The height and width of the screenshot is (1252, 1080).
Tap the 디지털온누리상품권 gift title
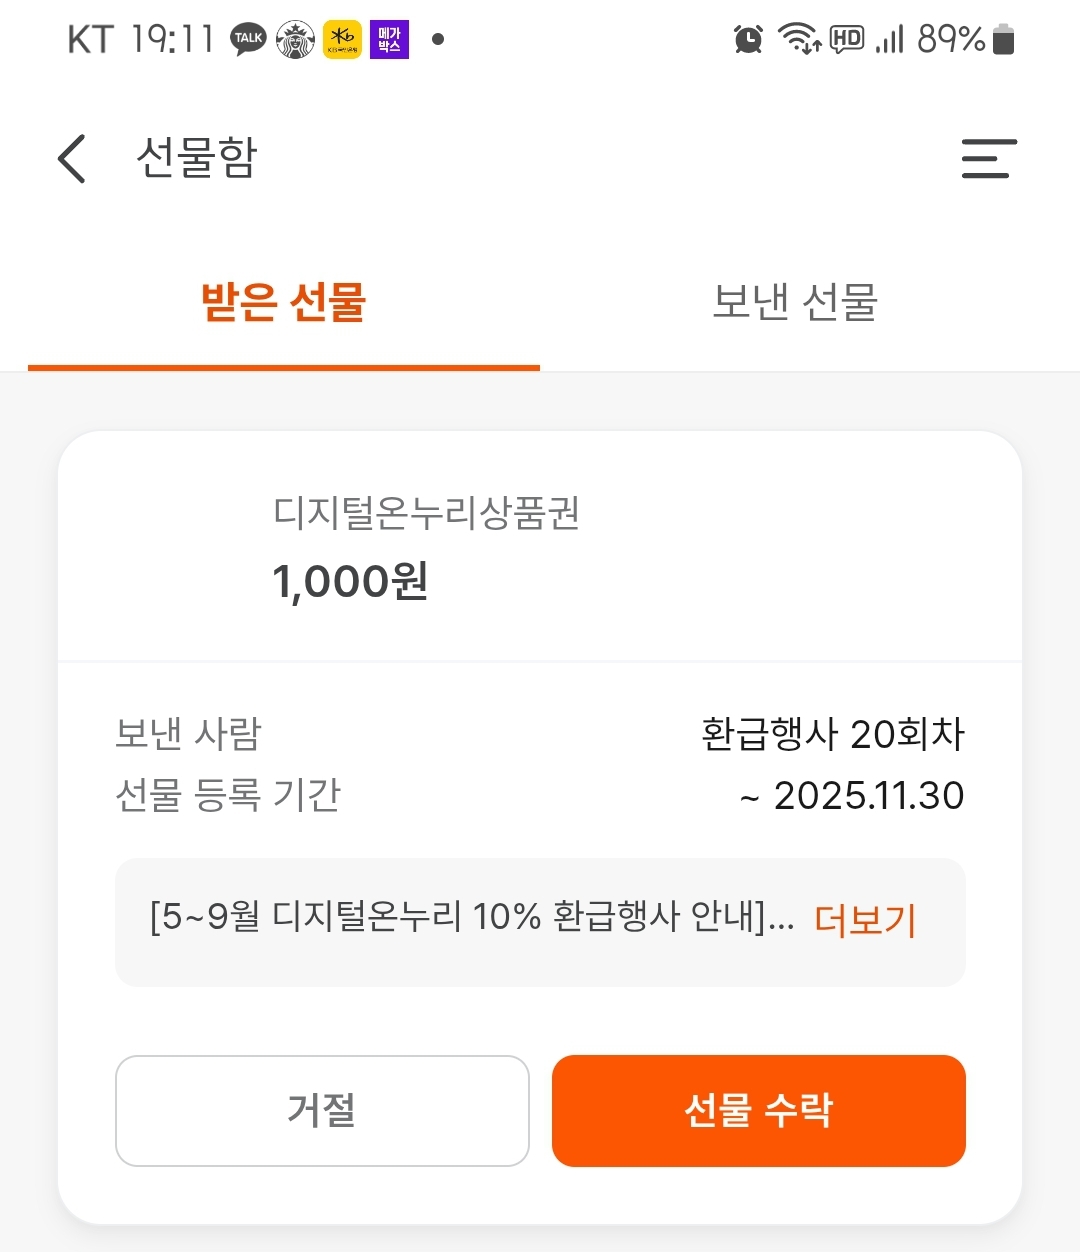click(x=426, y=513)
